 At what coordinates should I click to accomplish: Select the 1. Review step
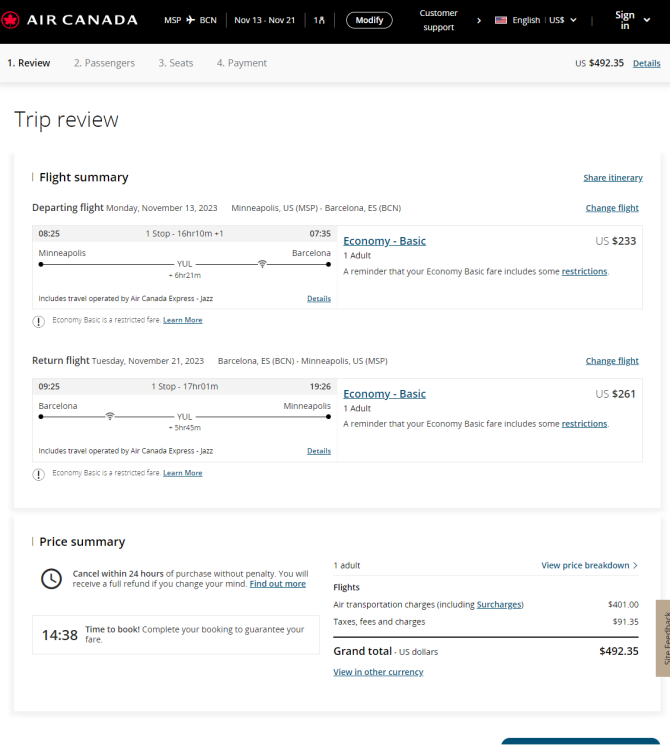pyautogui.click(x=29, y=63)
